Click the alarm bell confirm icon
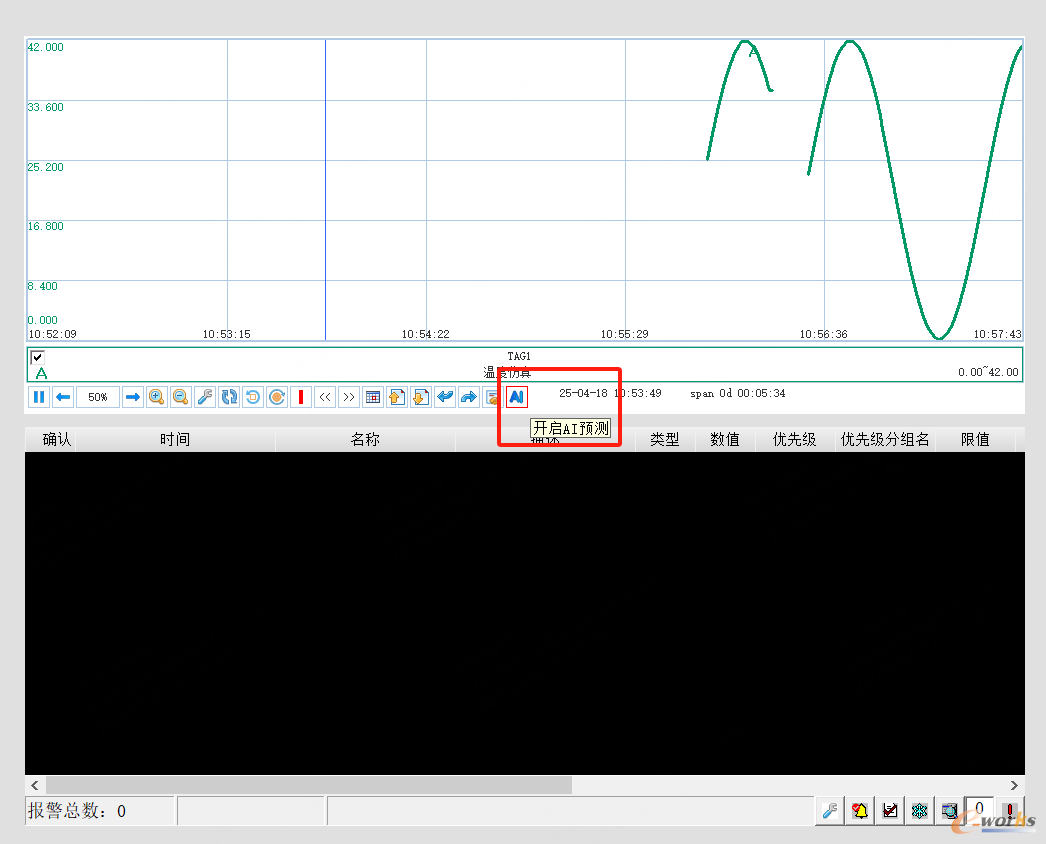This screenshot has height=844, width=1046. tap(860, 811)
